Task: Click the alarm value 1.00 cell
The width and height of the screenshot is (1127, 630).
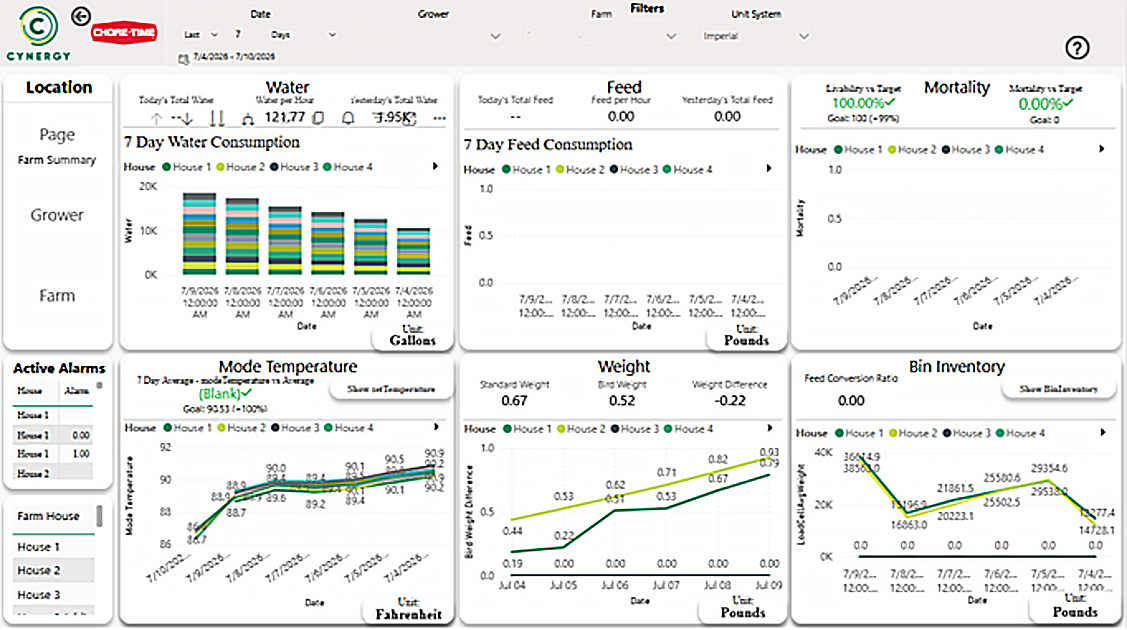Action: 80,454
